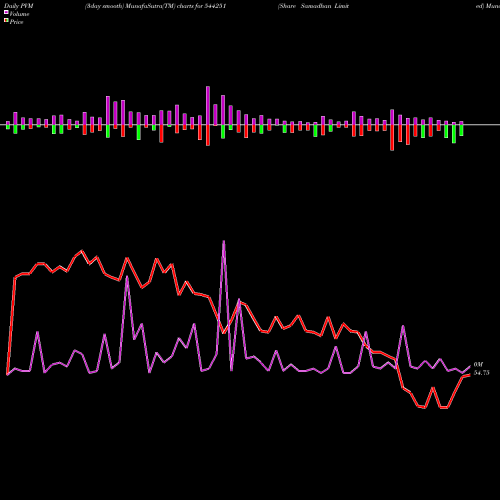Select the 'Price' legend label
500x500 pixels.
coord(16,22)
